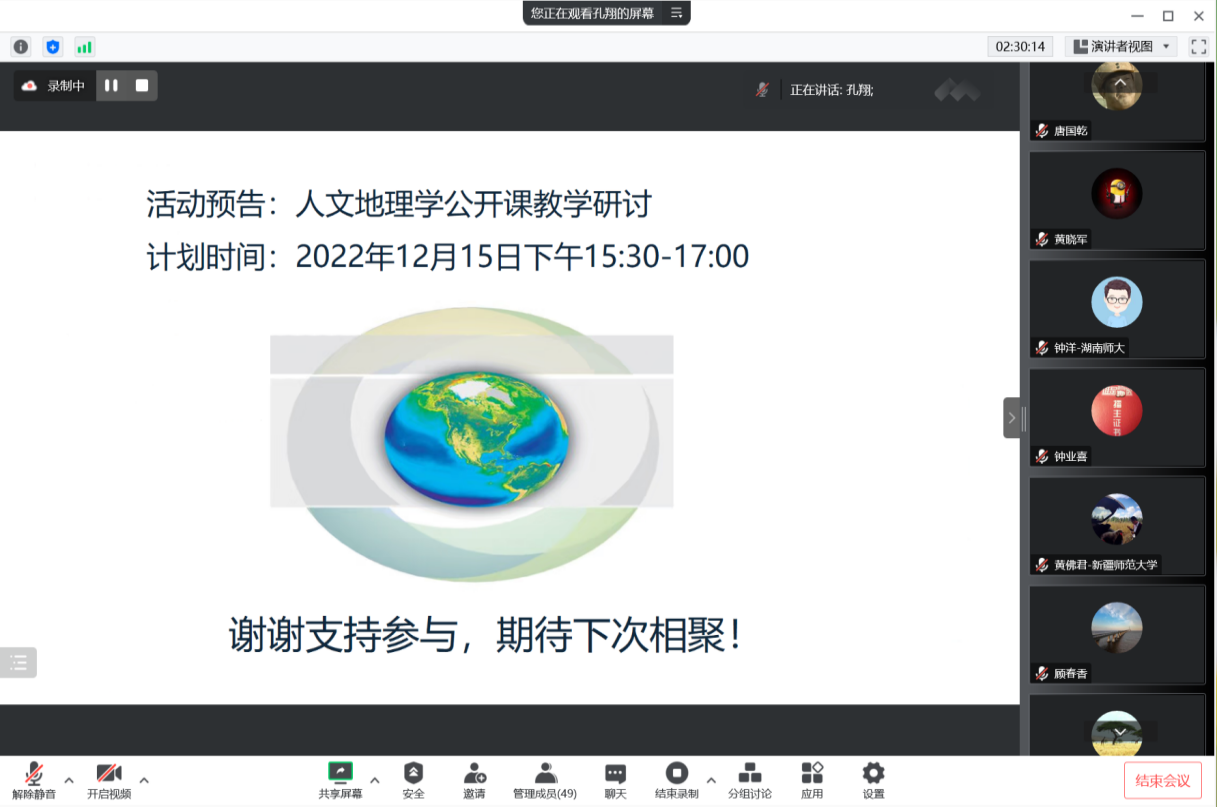Open the Apps icon

point(811,779)
